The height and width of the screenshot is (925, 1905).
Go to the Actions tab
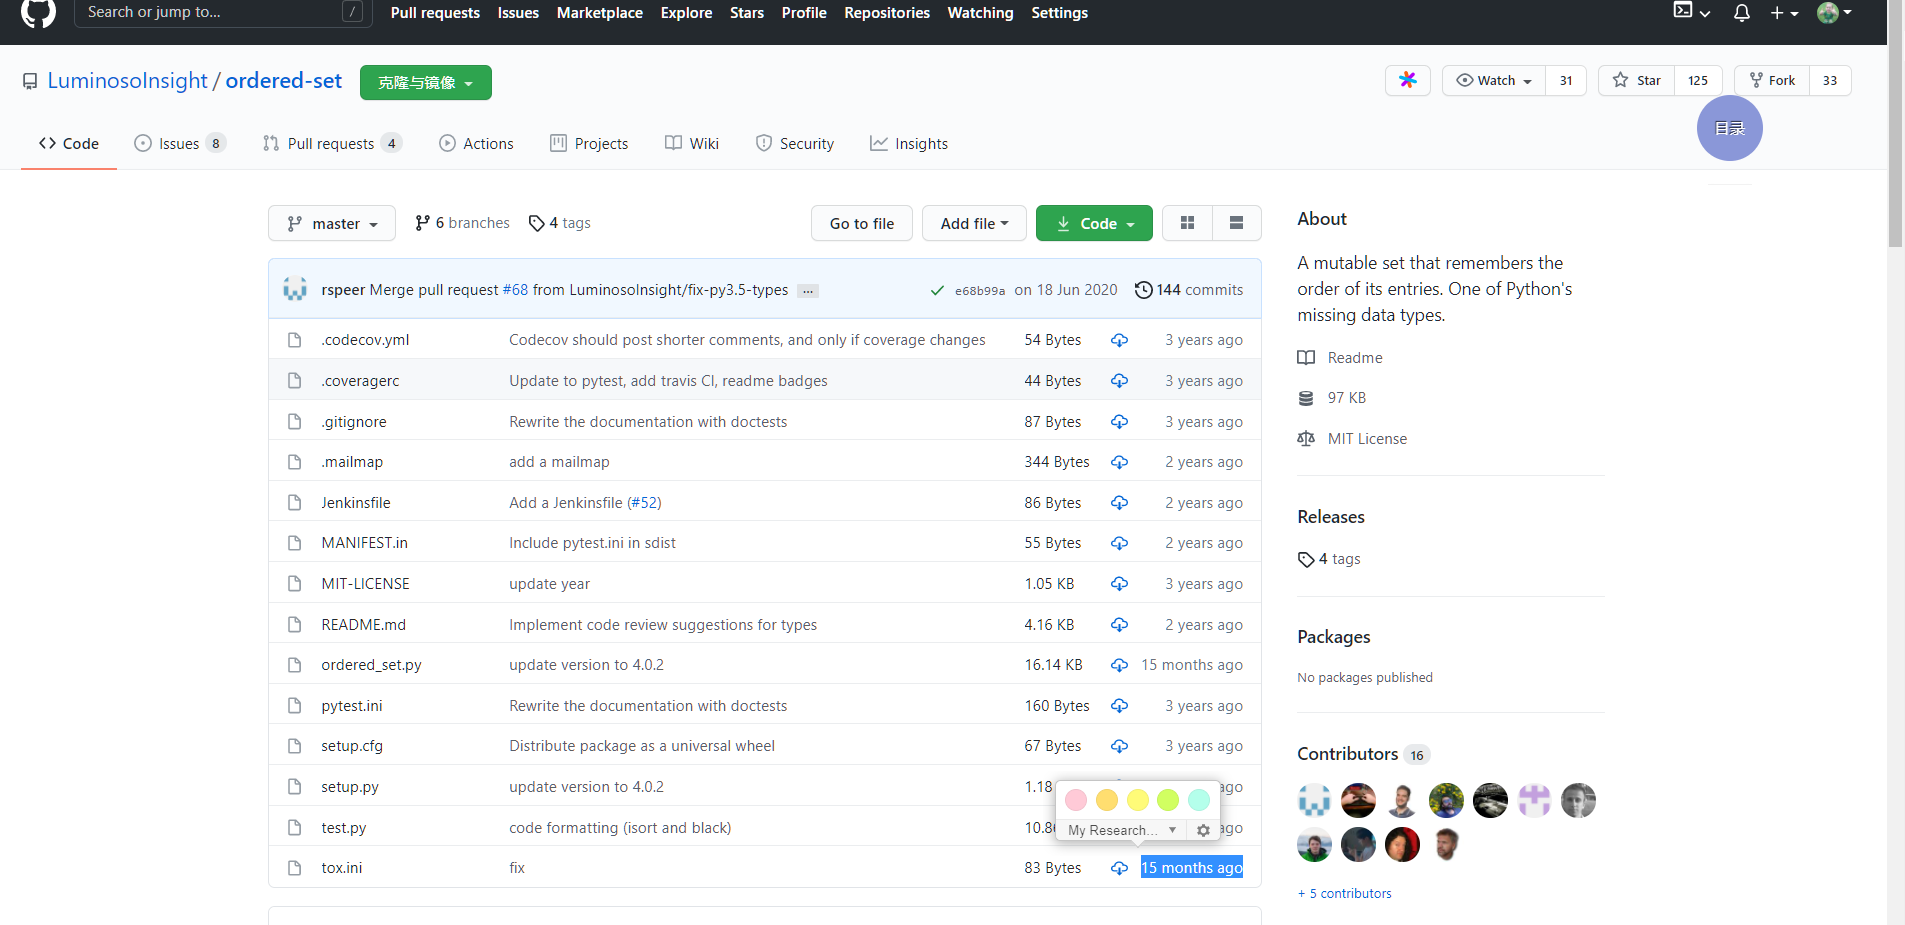[476, 144]
